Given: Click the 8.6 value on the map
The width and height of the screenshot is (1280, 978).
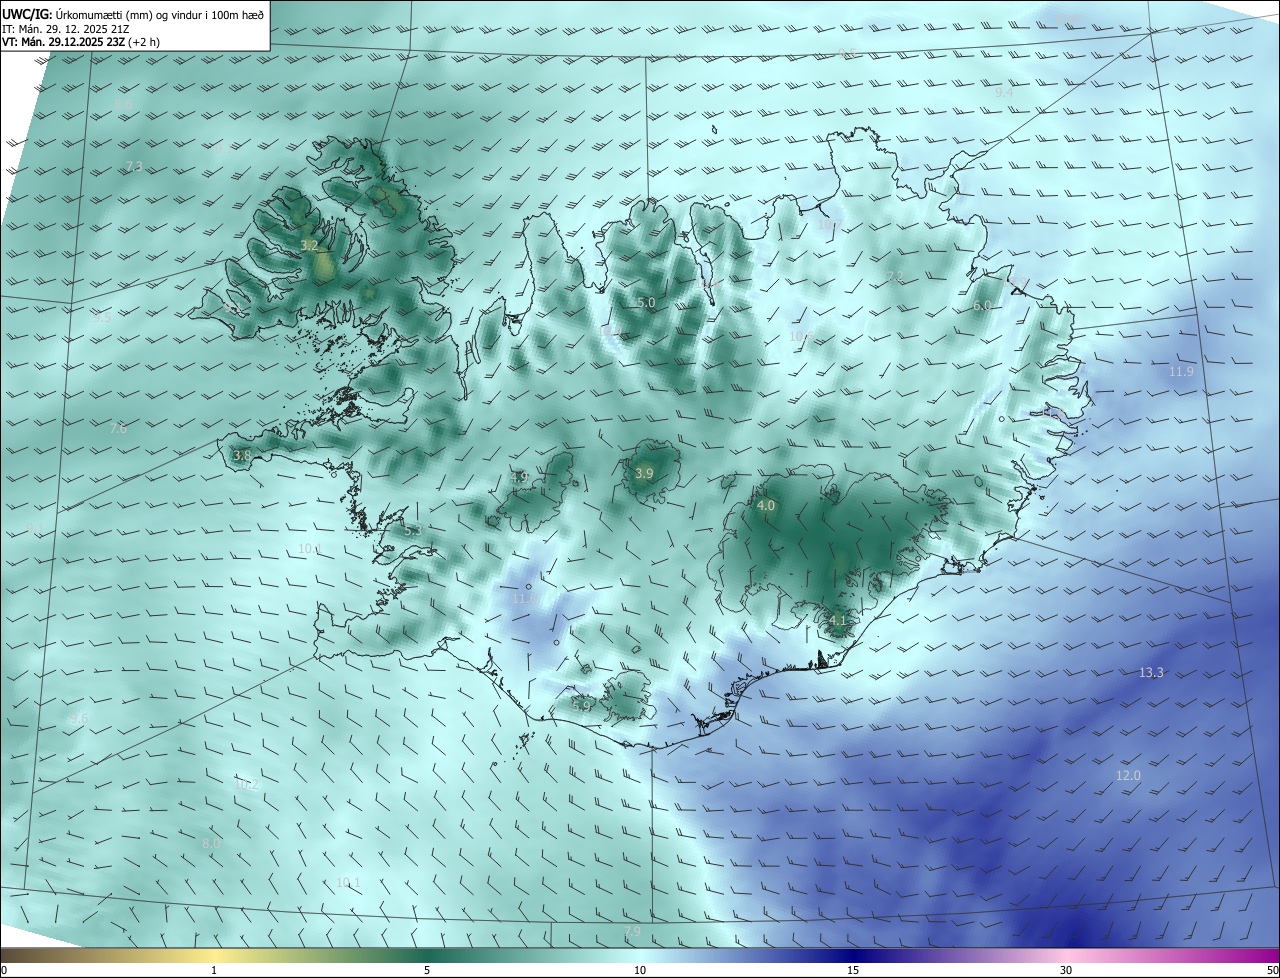Looking at the screenshot, I should [123, 104].
